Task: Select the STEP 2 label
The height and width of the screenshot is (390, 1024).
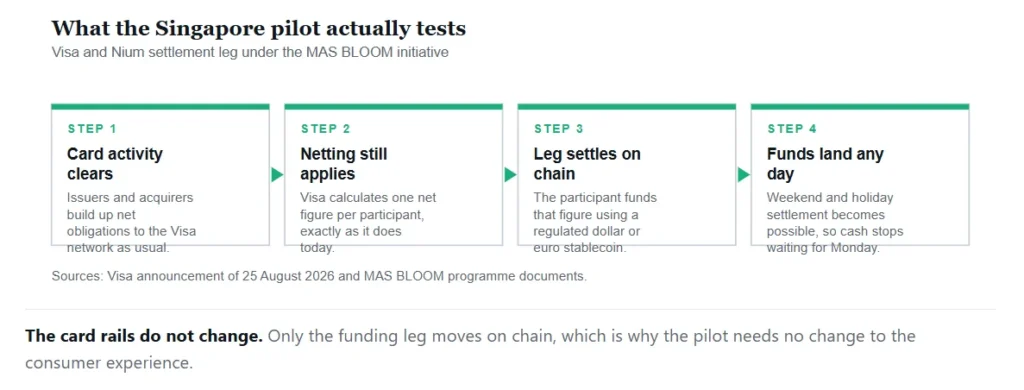Action: click(x=325, y=129)
